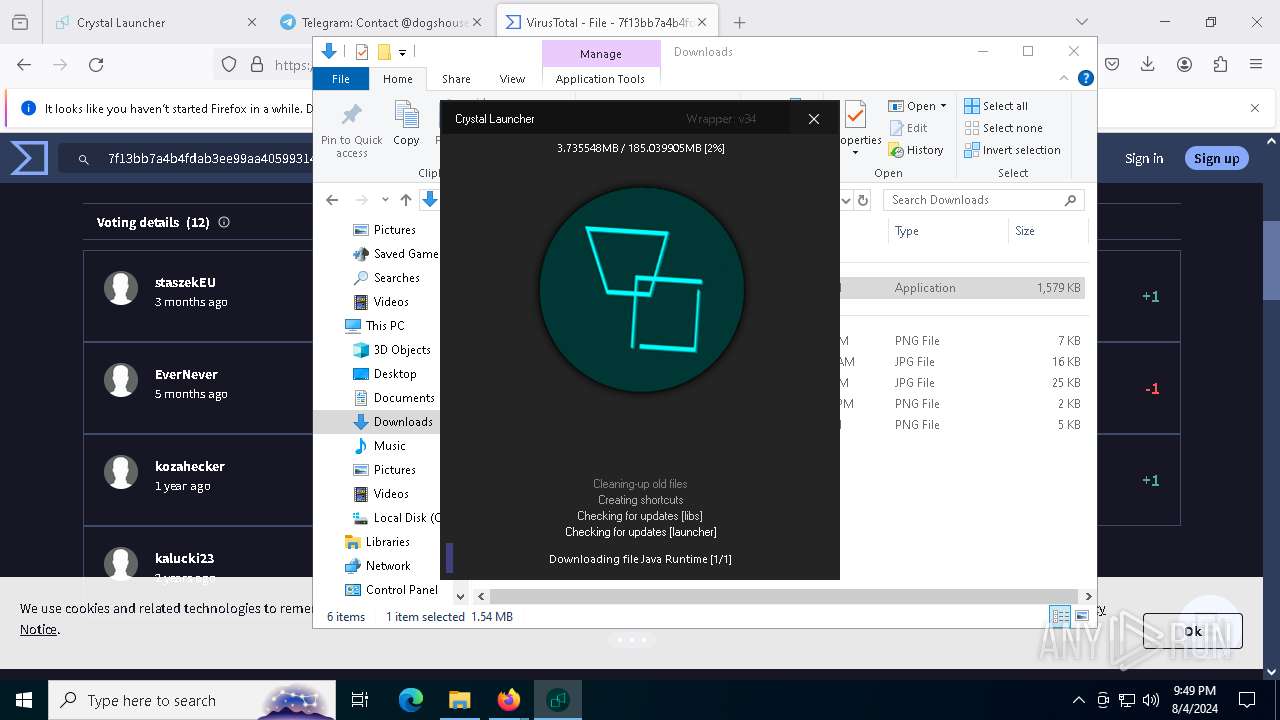The image size is (1280, 720).
Task: Switch to Crystal Launcher browser tab
Action: coord(156,22)
